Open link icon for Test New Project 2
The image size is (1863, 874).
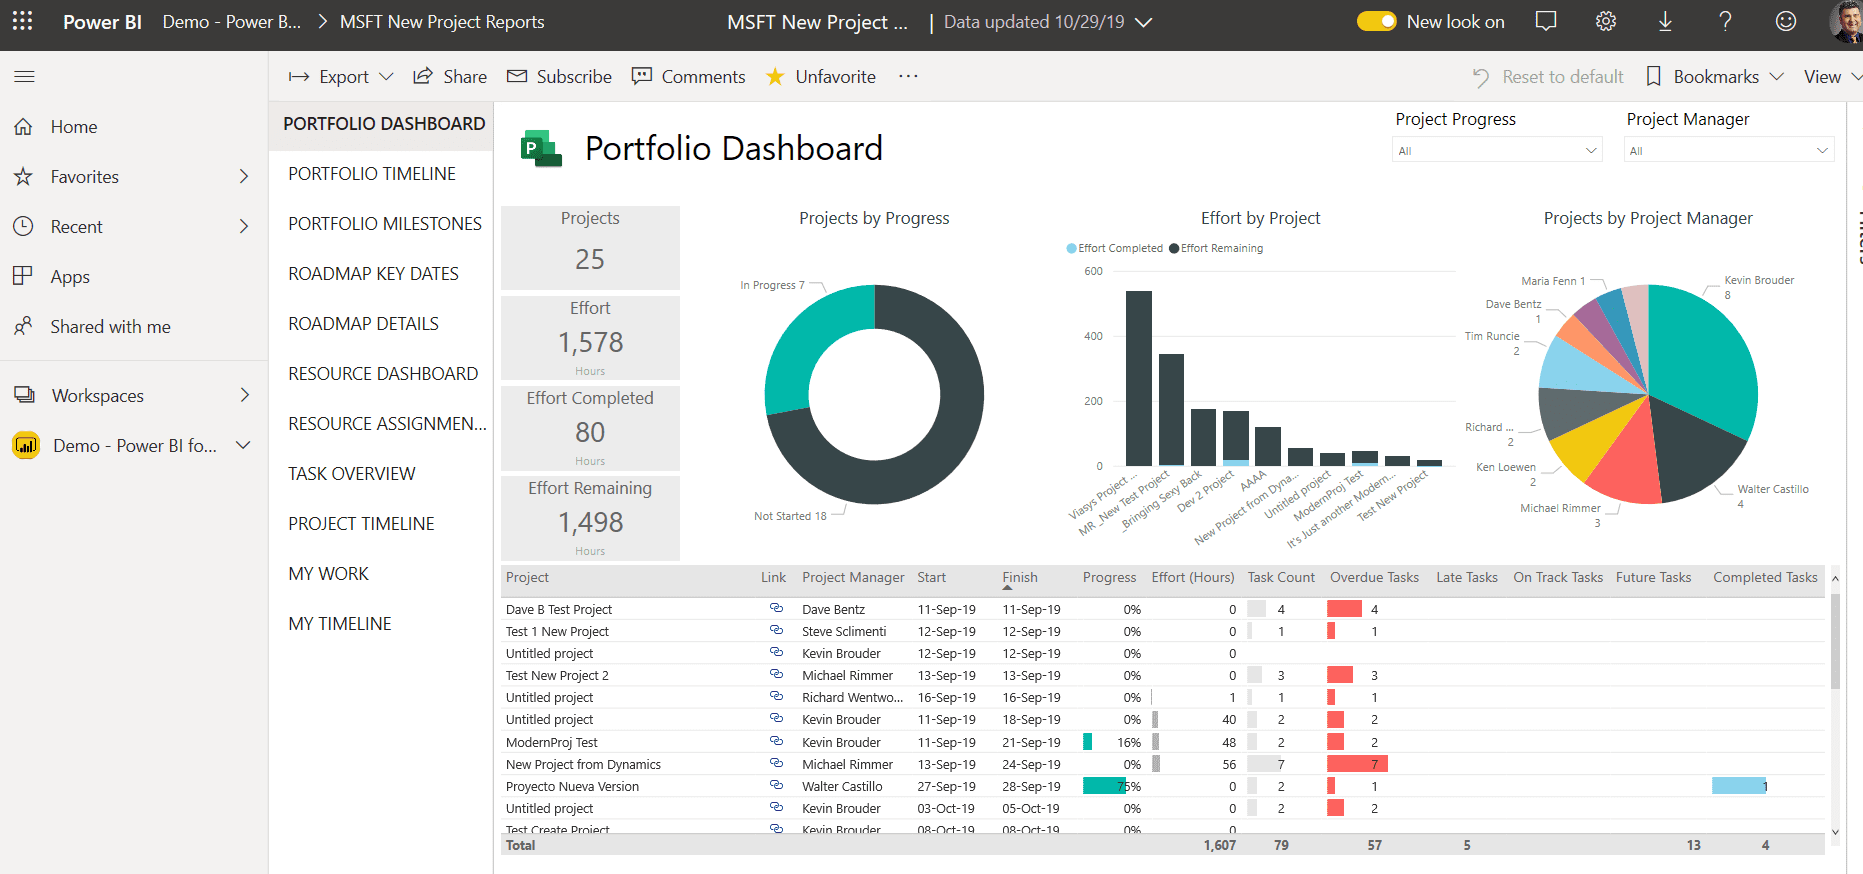pos(776,674)
